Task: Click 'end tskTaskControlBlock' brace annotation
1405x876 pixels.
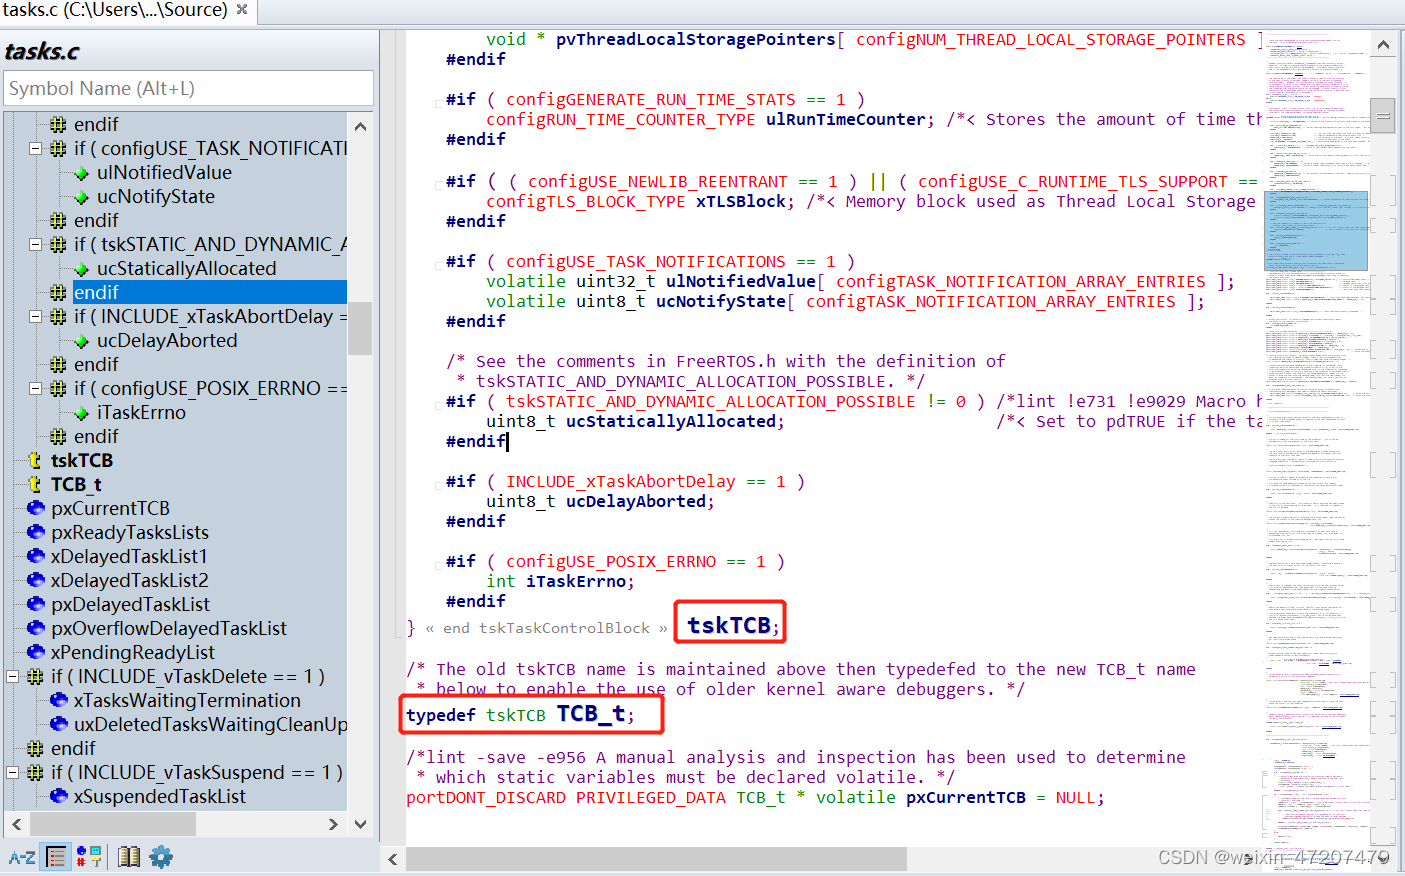Action: 547,628
